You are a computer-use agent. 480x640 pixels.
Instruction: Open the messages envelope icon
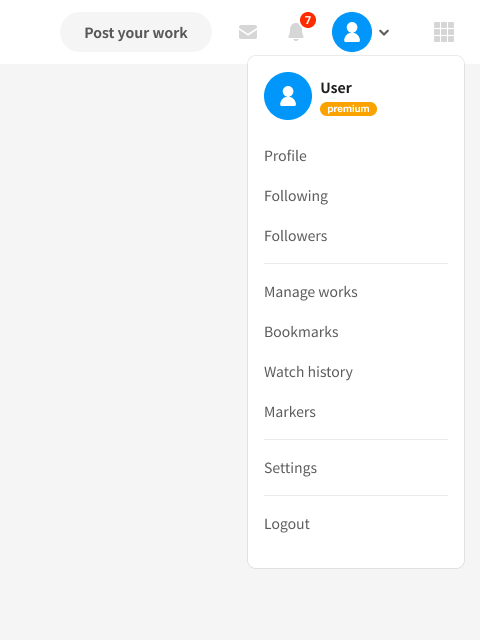click(248, 32)
